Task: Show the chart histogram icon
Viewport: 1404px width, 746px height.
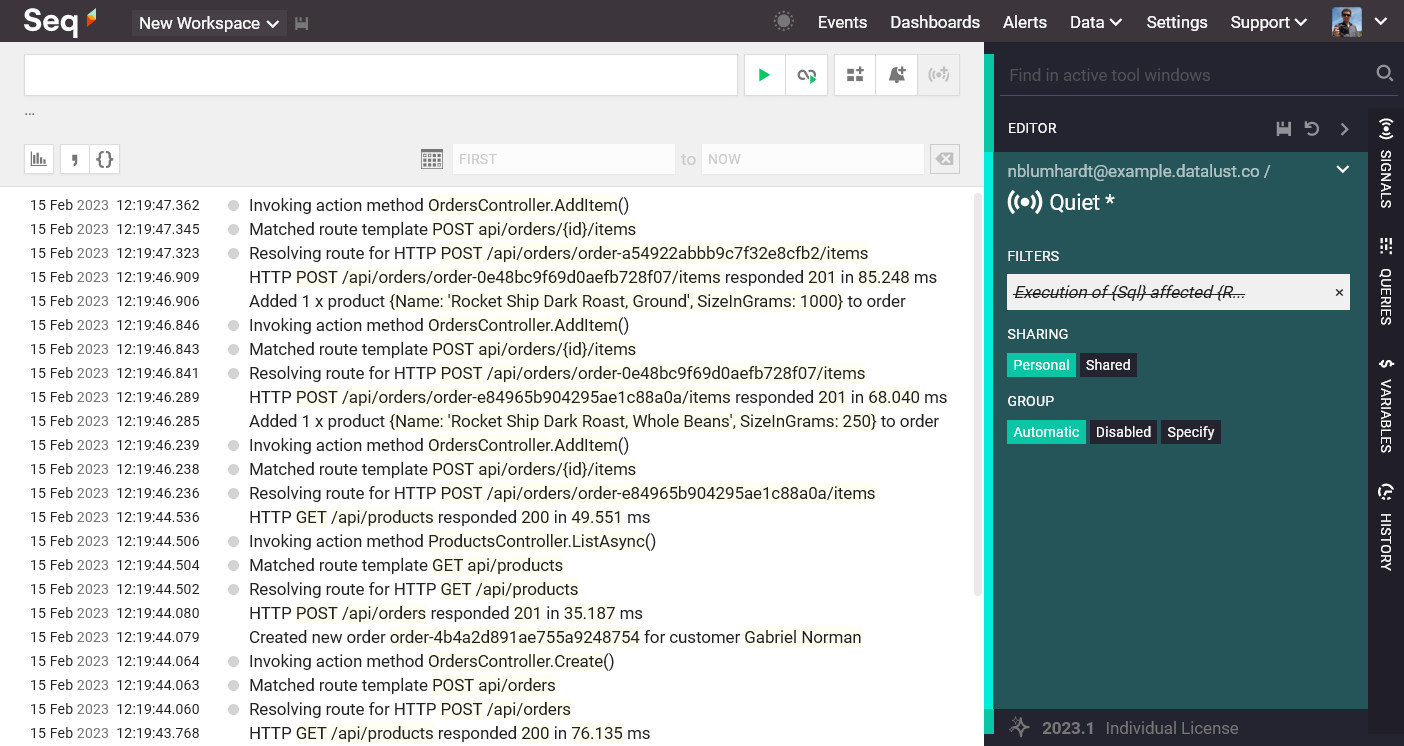Action: (x=39, y=158)
